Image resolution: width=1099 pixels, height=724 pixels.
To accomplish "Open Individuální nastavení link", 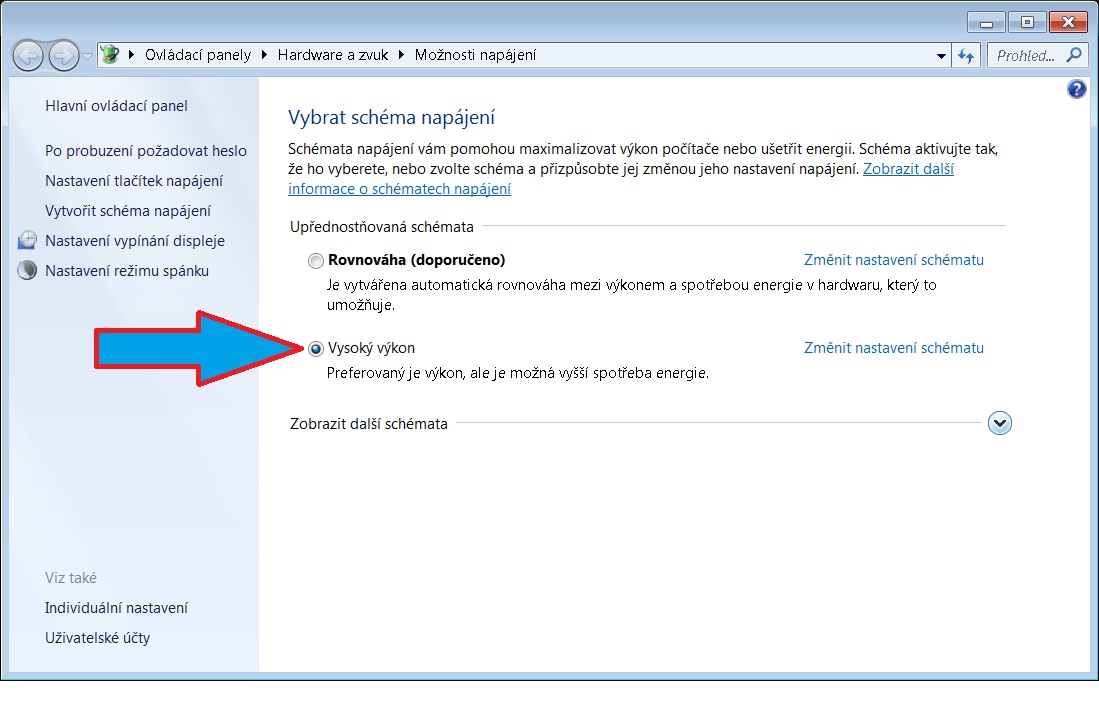I will pyautogui.click(x=116, y=608).
